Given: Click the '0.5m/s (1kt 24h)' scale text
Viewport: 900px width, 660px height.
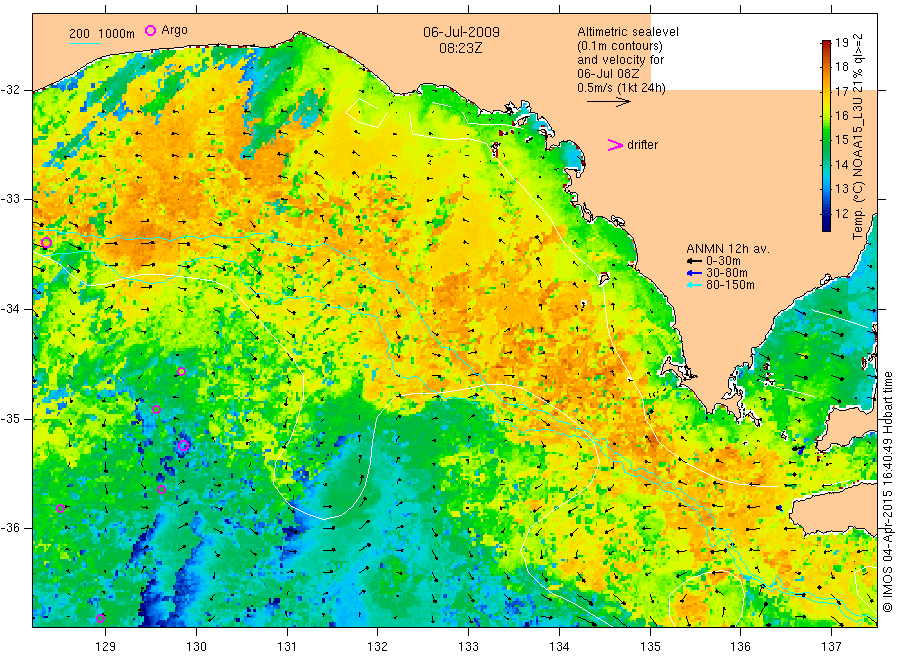Looking at the screenshot, I should point(622,88).
